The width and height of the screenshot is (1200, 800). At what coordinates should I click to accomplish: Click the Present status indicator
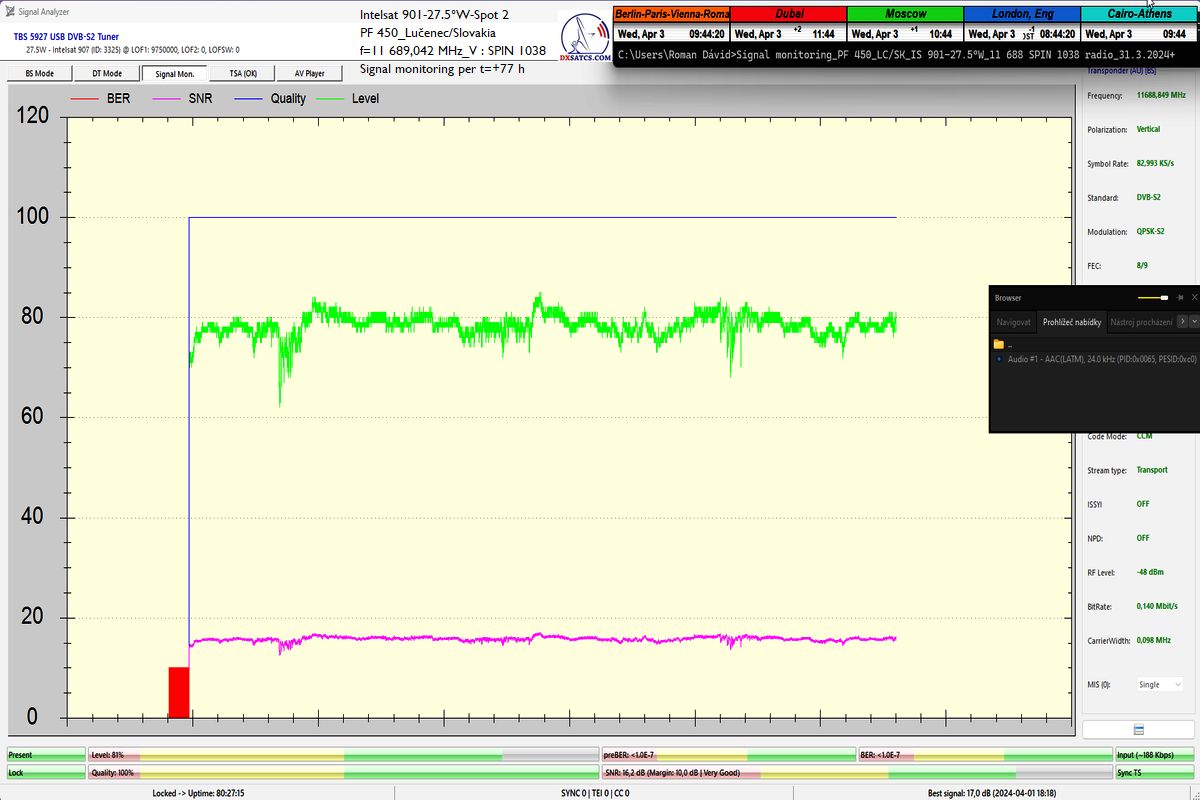point(45,755)
